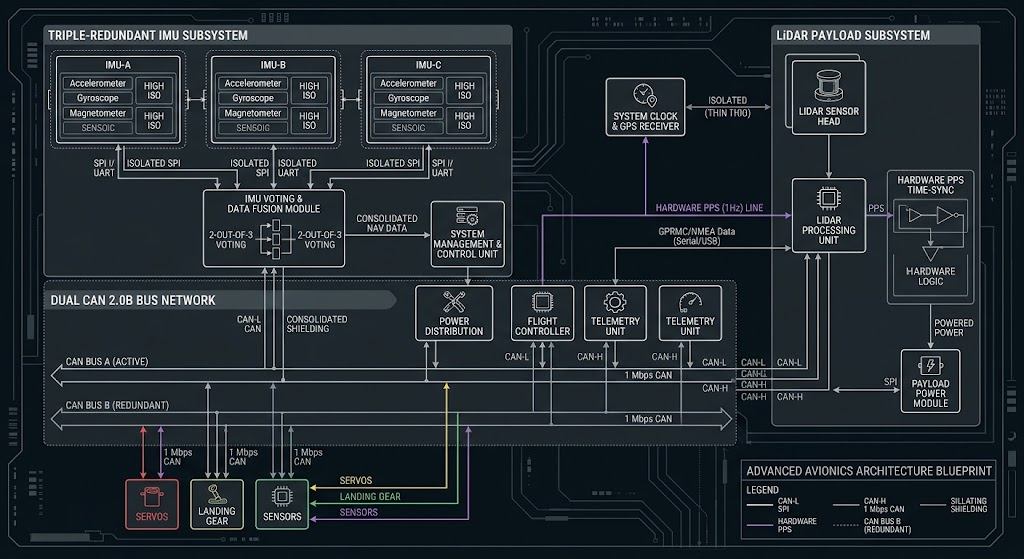Click the "CAN-L CAN" label beside Consolidated Shielding
1024x559 pixels.
point(249,324)
